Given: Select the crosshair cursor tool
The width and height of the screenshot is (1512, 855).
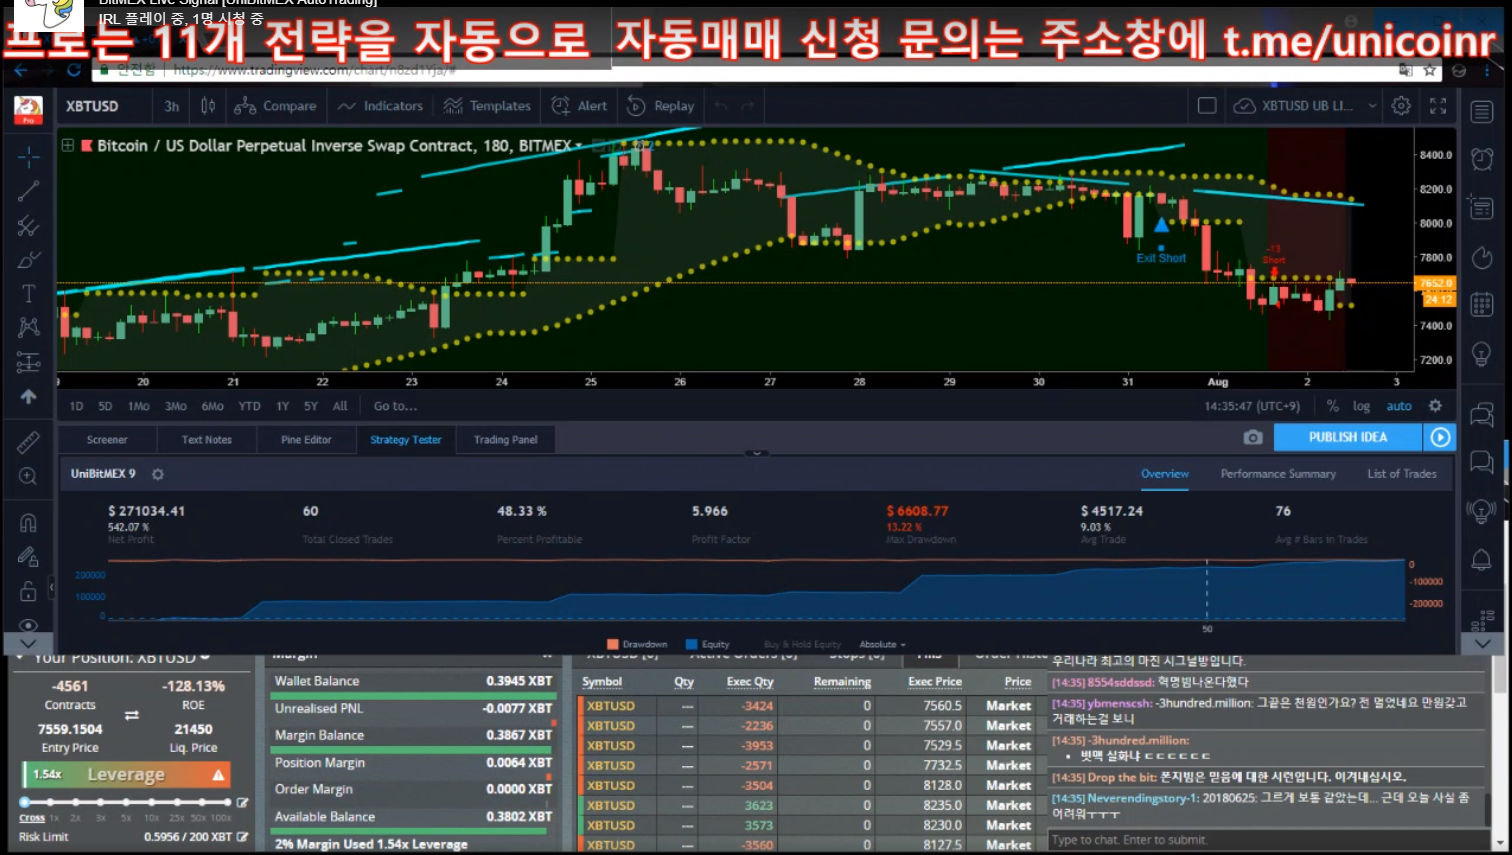Looking at the screenshot, I should [28, 157].
